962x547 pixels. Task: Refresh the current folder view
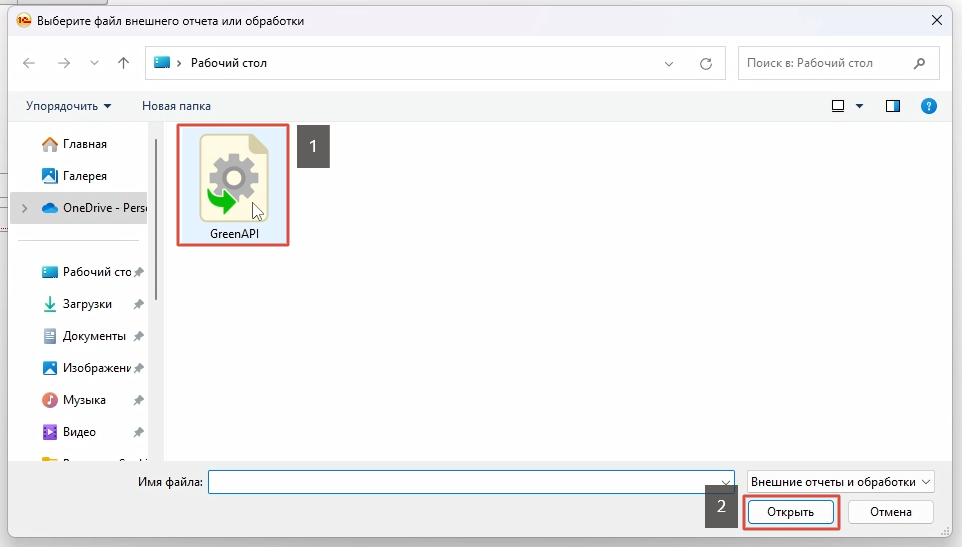pos(706,63)
